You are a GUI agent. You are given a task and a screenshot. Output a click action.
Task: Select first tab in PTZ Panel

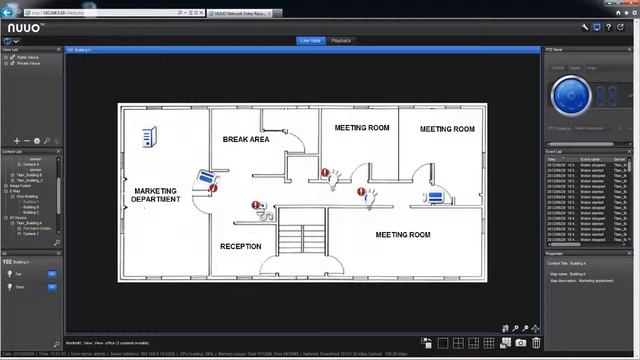click(x=558, y=68)
